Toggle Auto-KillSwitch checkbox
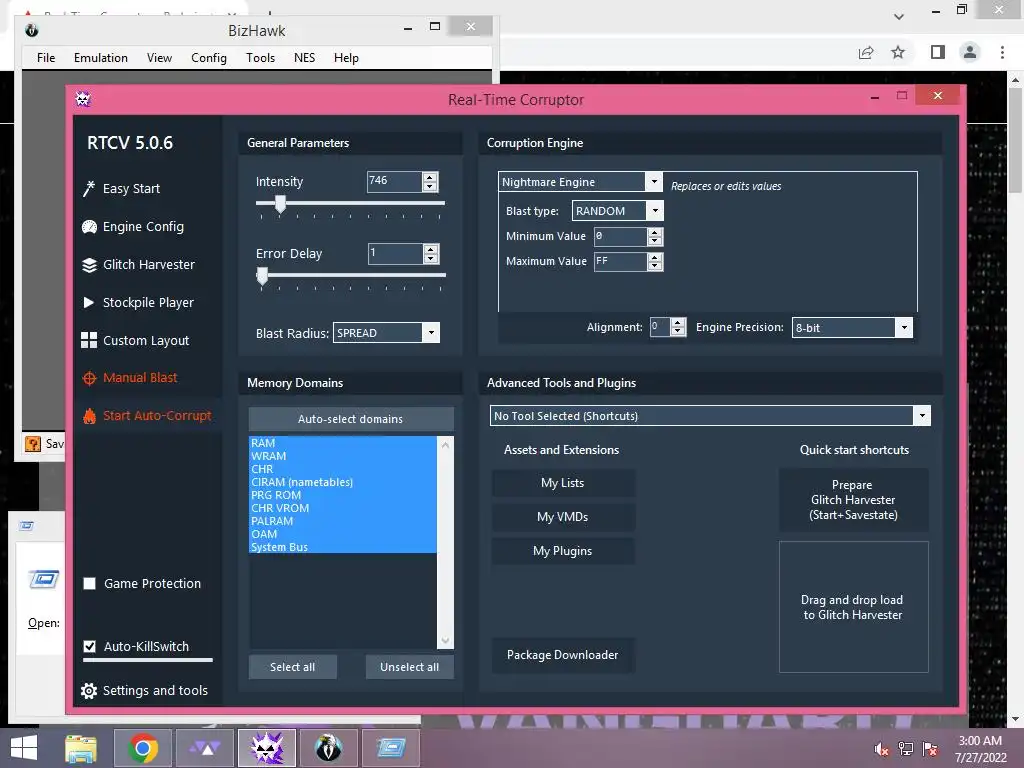This screenshot has height=768, width=1024. click(90, 647)
